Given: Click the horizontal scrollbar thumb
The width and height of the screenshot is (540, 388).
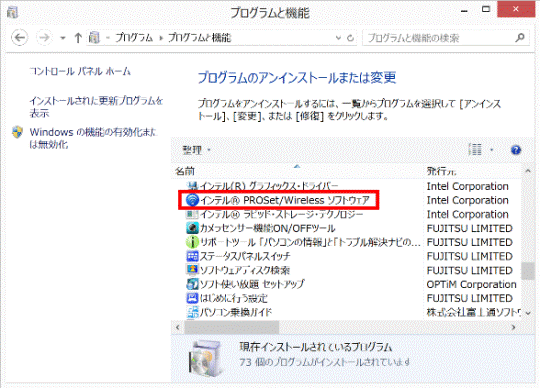Looking at the screenshot, I should pos(232,327).
